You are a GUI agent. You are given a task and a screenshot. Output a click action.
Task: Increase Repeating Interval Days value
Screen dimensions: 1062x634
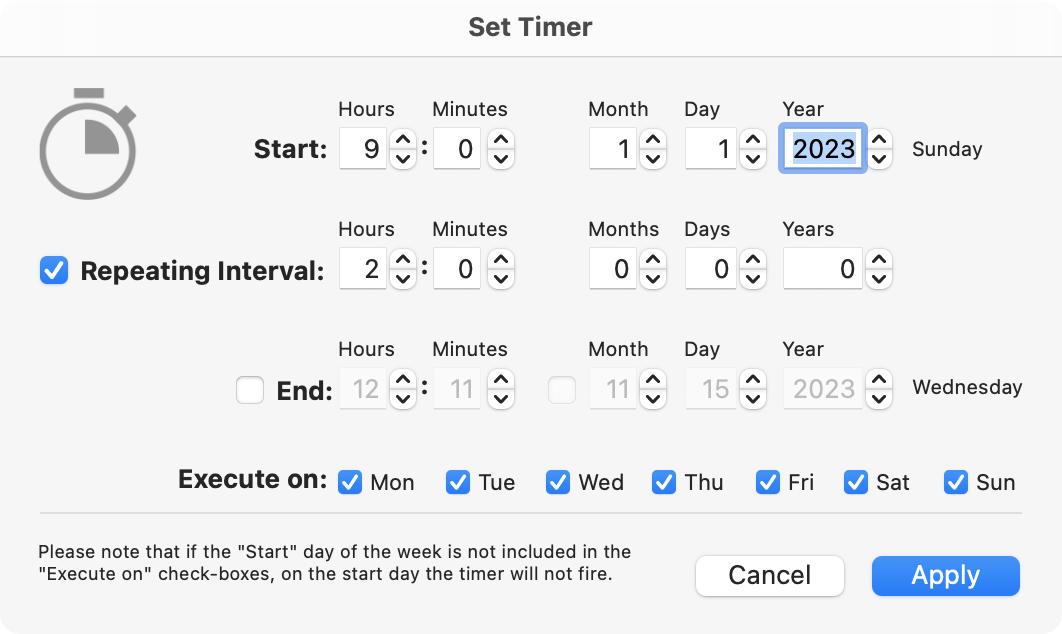(x=753, y=259)
